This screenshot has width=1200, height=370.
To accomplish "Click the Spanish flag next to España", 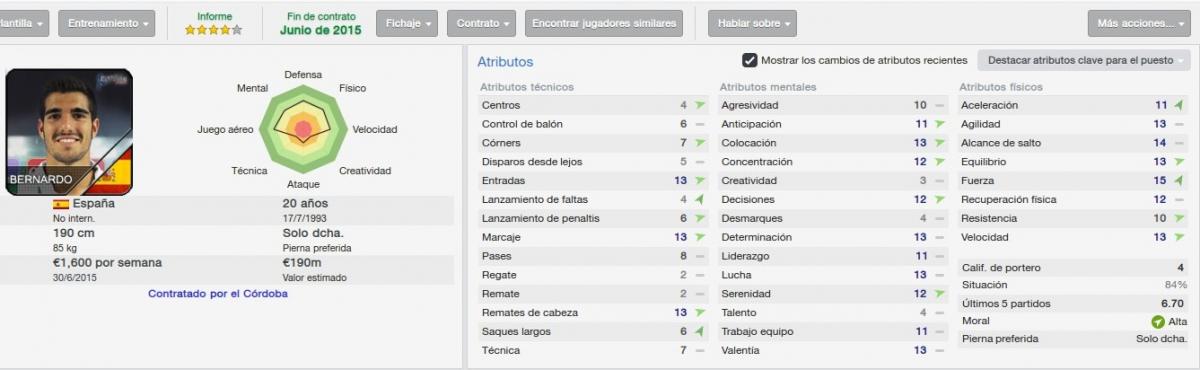I will click(x=60, y=204).
